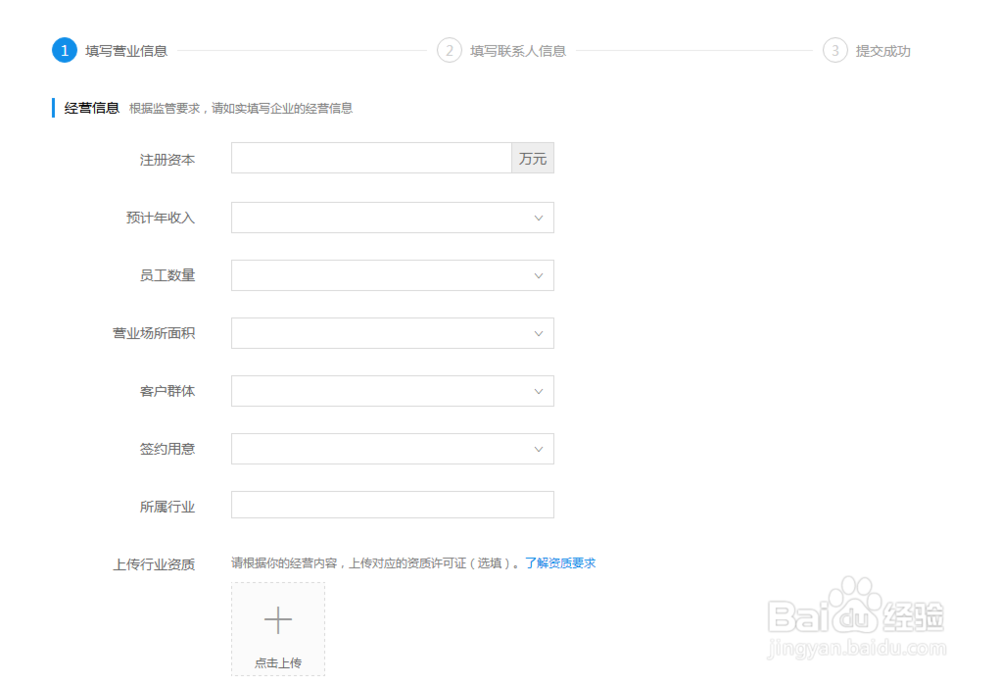Click the plus icon in the upload box

(x=278, y=619)
